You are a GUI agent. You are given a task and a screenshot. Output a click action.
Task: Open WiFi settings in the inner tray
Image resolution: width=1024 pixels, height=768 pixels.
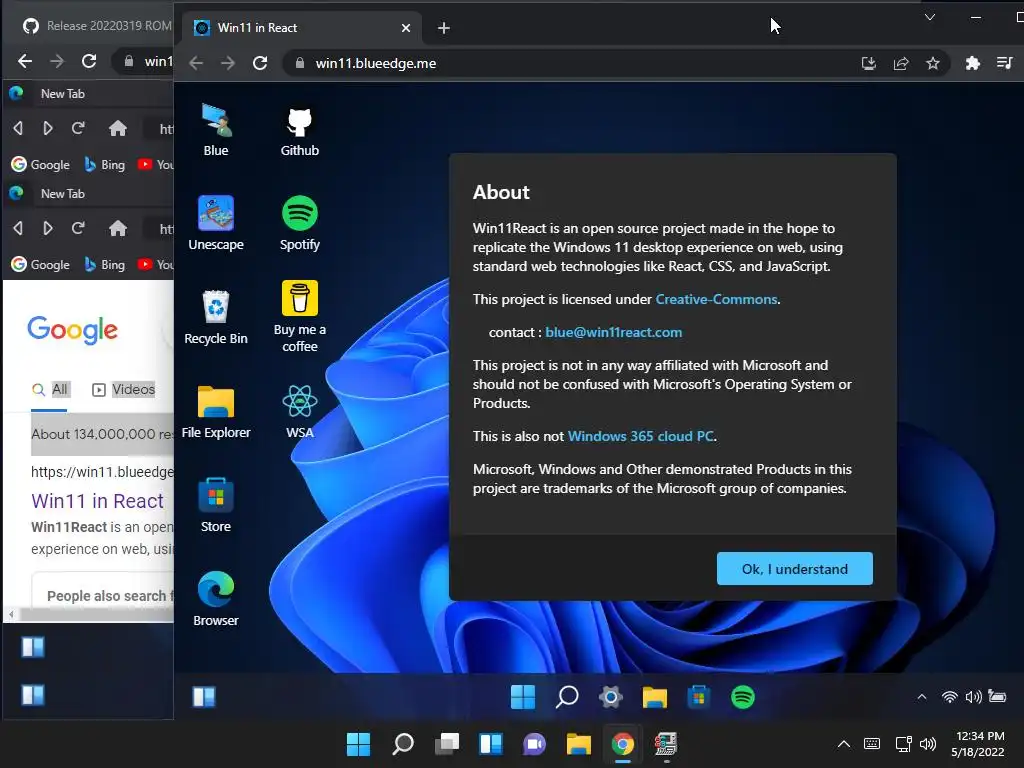[950, 697]
